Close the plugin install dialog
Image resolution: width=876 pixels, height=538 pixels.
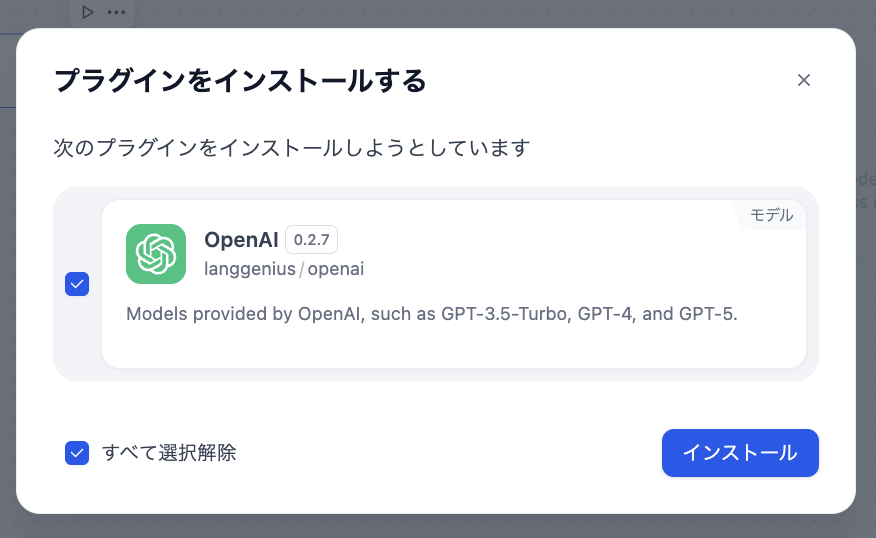[x=803, y=81]
